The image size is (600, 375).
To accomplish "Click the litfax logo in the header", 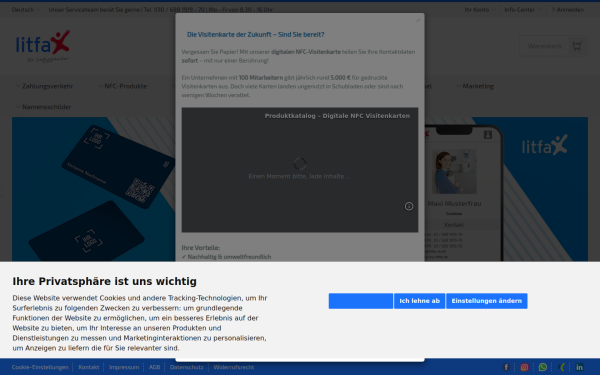I will [43, 46].
